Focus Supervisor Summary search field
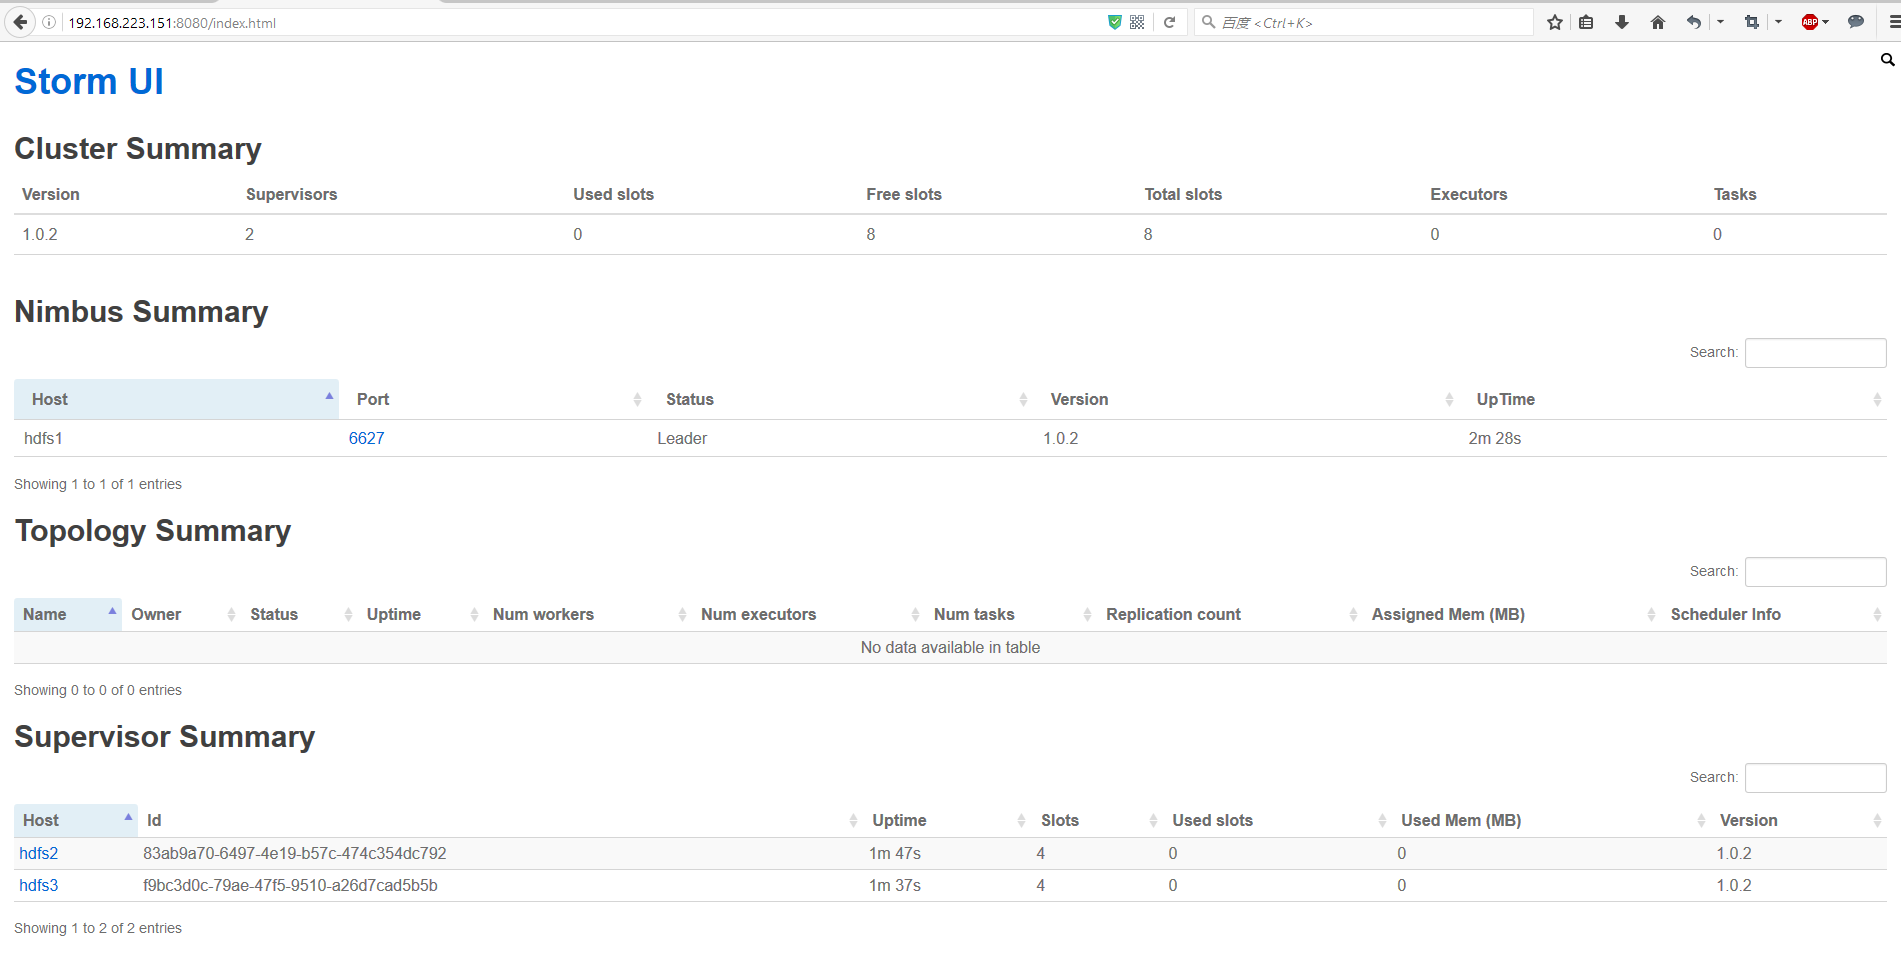Viewport: 1901px width, 954px height. click(1815, 777)
